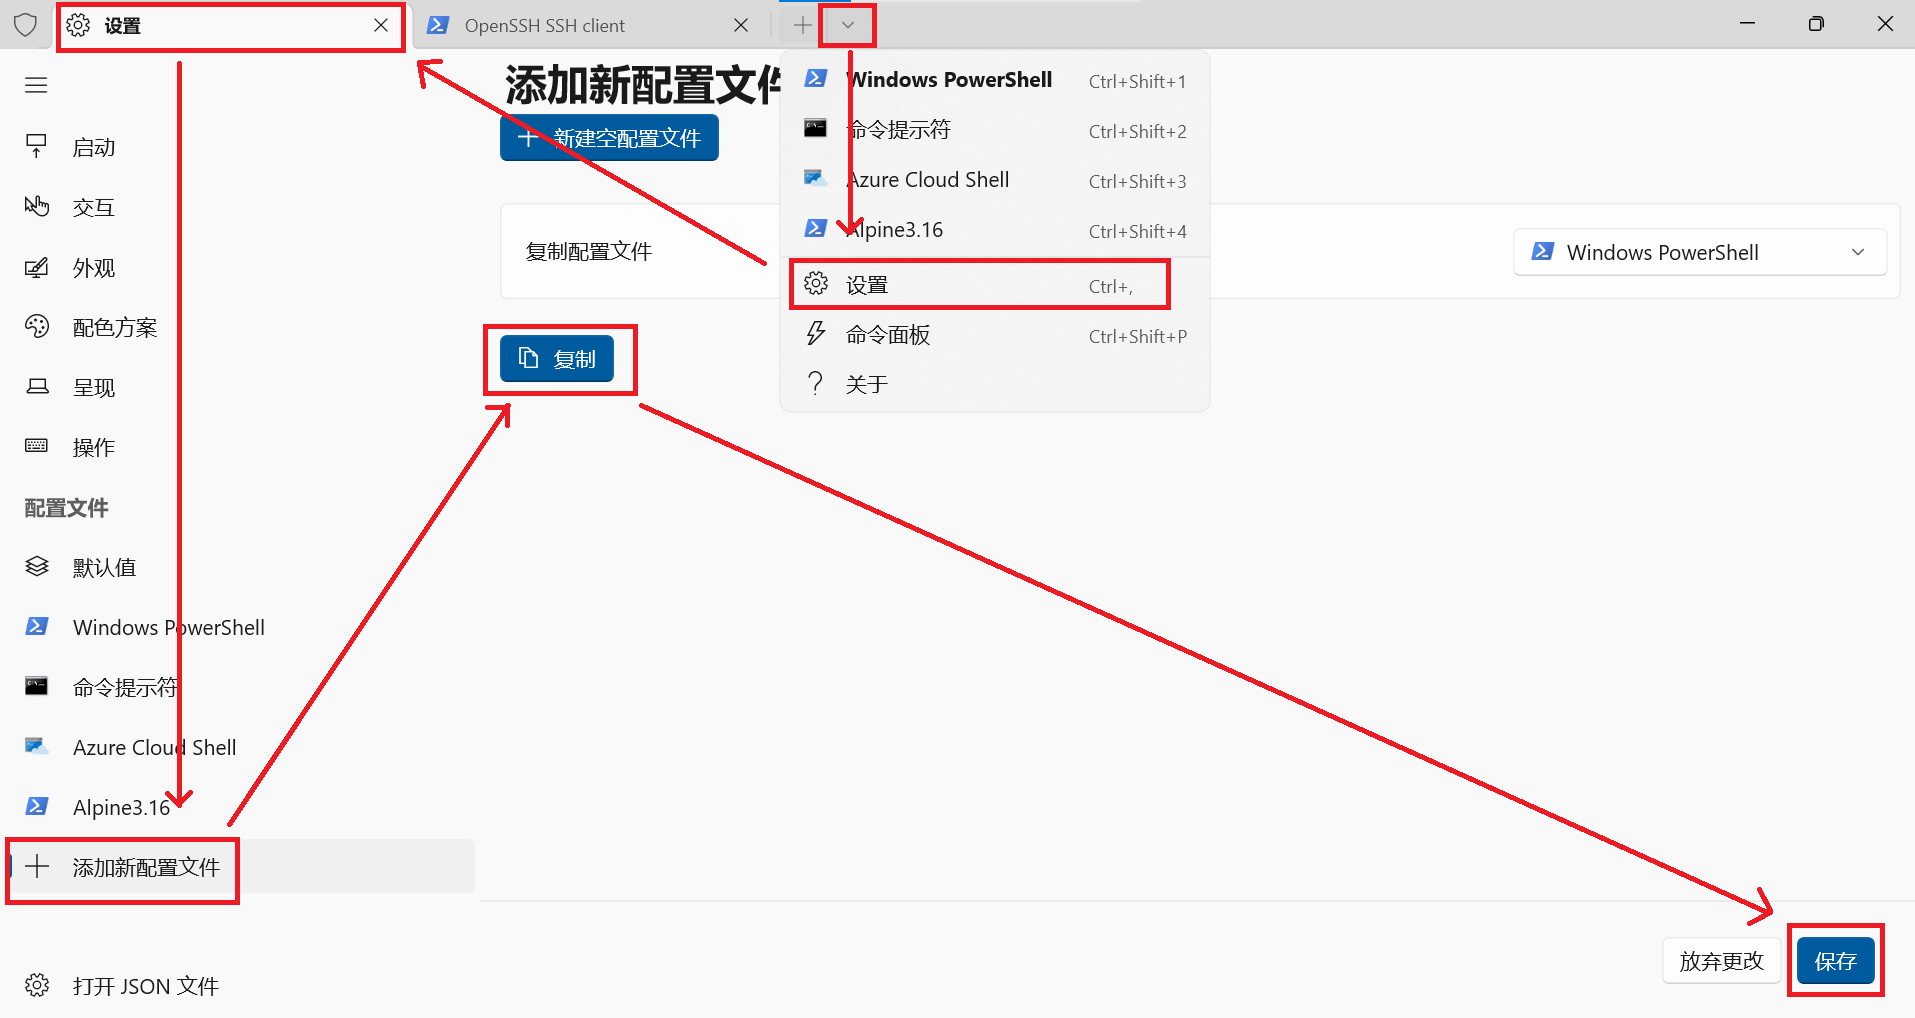Open the 配色方案 (Color schemes) page

(x=114, y=328)
